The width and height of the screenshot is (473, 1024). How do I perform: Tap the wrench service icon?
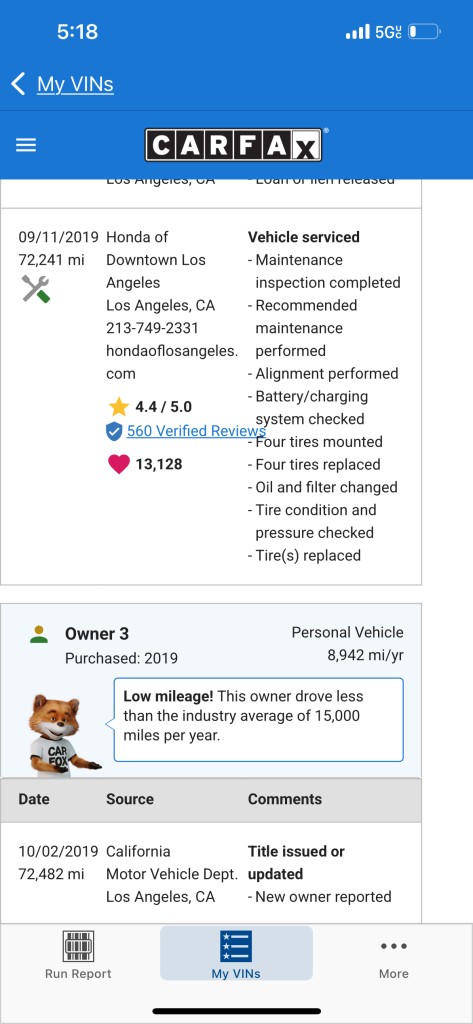[x=35, y=289]
